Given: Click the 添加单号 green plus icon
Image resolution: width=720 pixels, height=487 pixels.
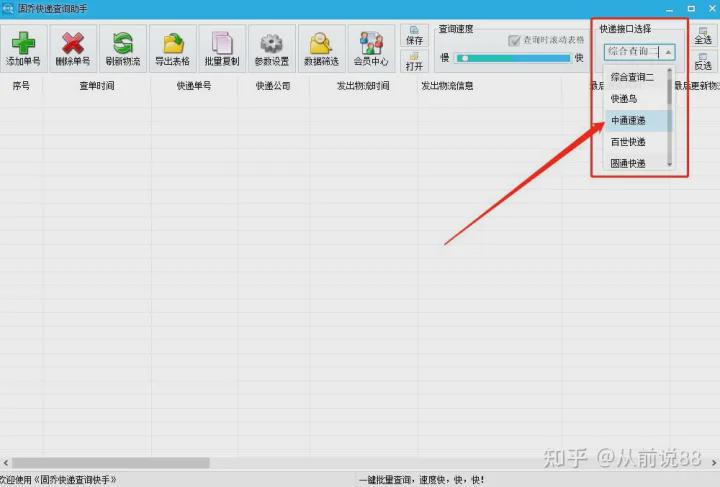Looking at the screenshot, I should coord(23,48).
